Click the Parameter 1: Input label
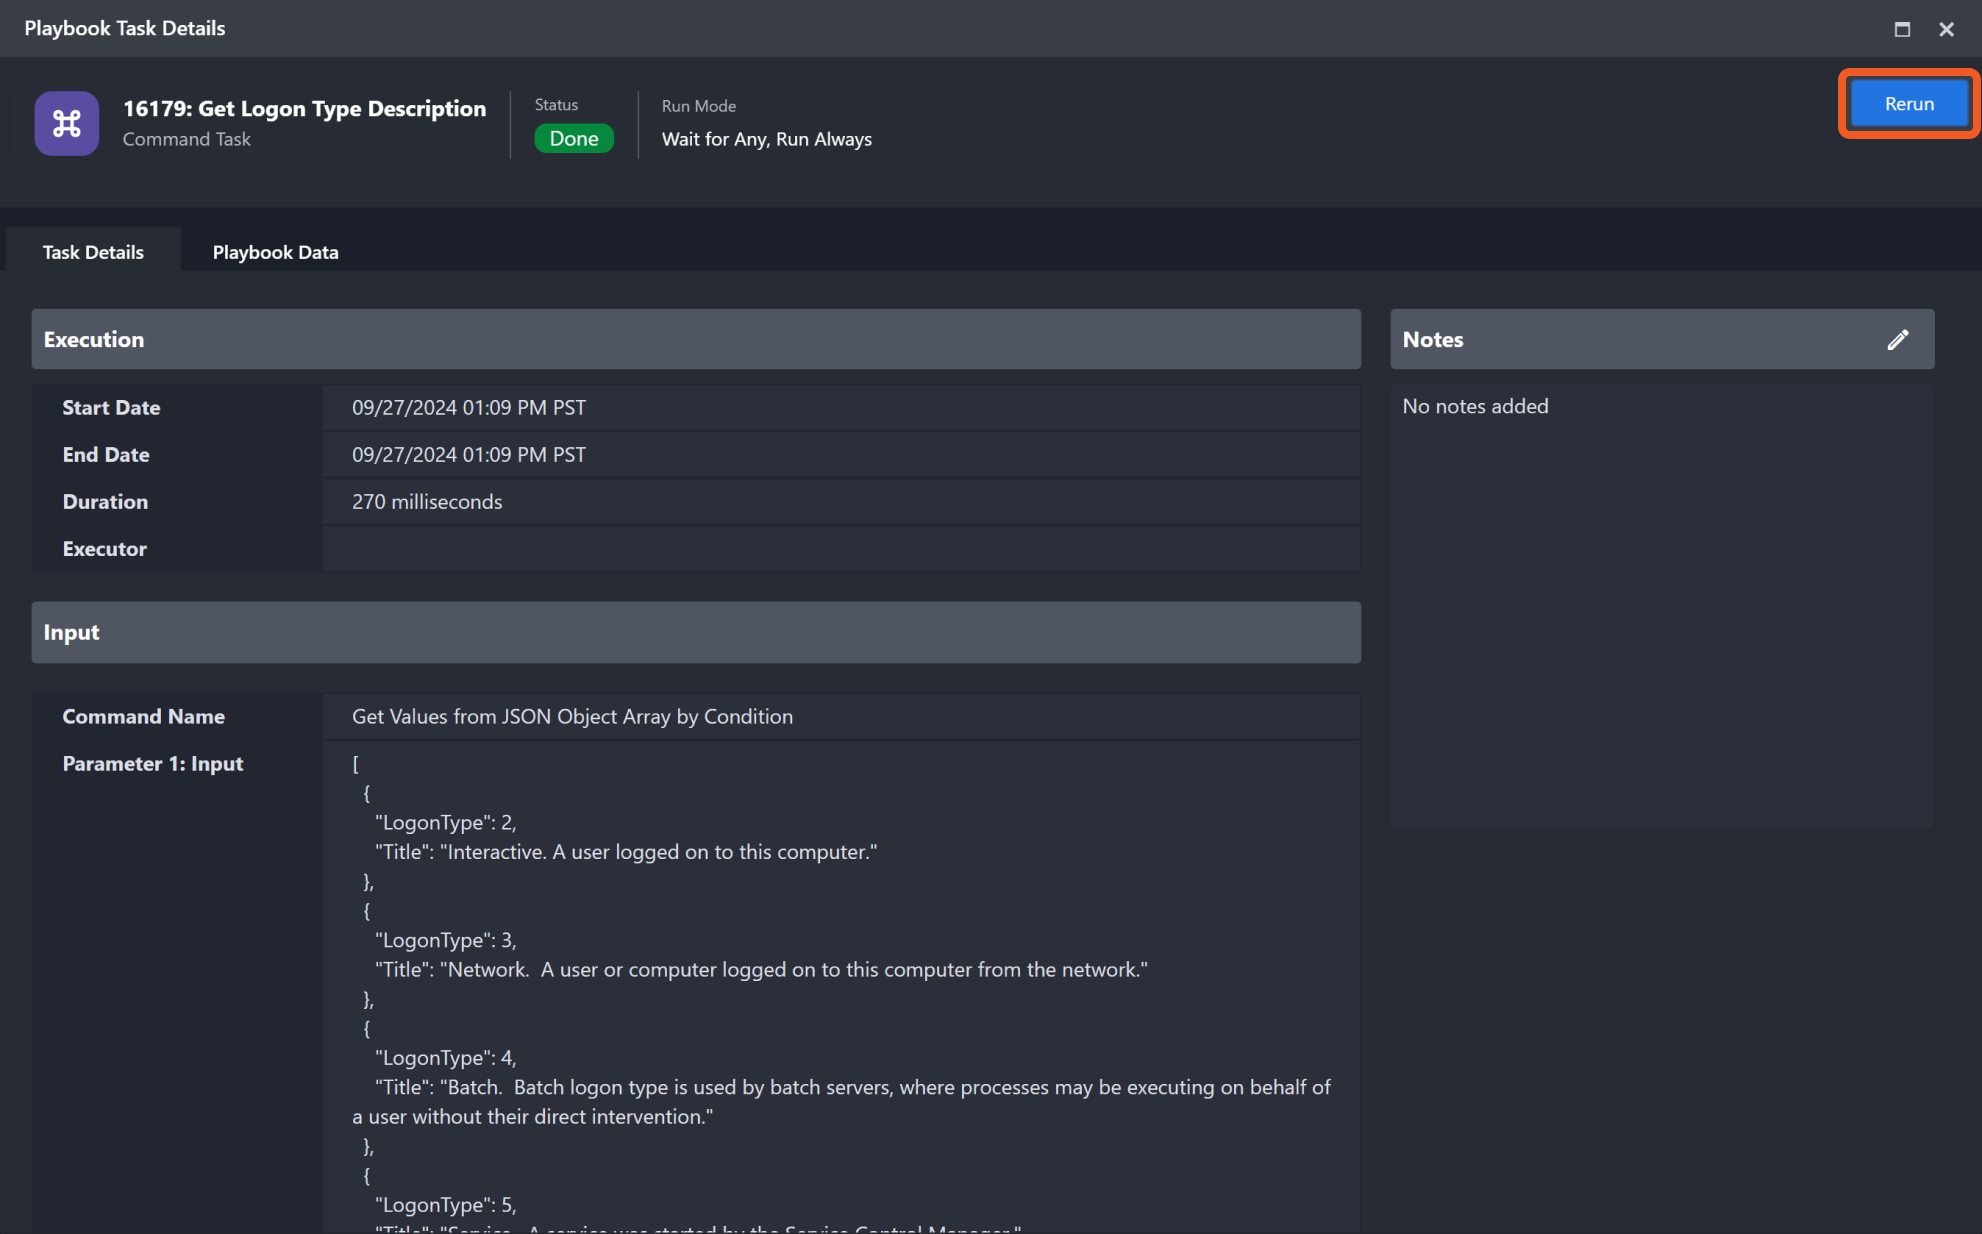1982x1234 pixels. click(x=153, y=764)
